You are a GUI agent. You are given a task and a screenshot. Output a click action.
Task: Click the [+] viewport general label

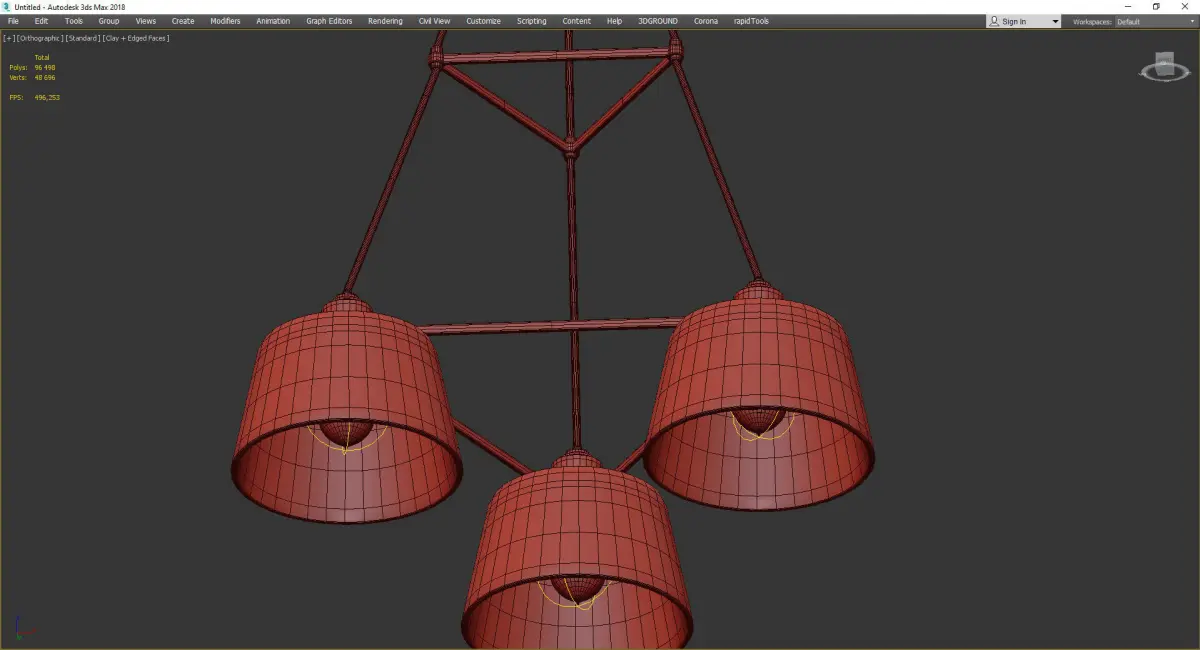click(9, 38)
